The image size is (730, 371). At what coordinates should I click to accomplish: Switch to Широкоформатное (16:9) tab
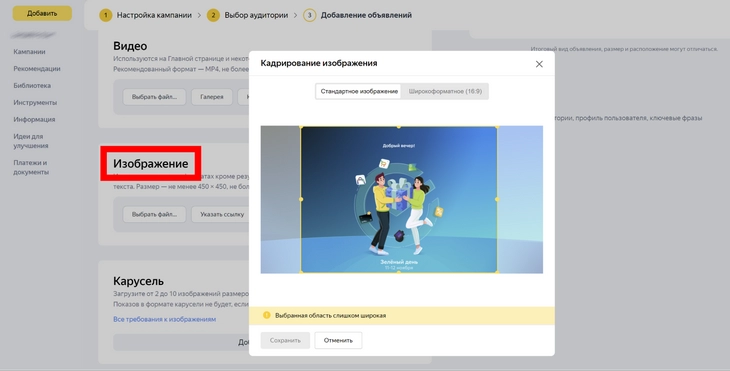[445, 91]
